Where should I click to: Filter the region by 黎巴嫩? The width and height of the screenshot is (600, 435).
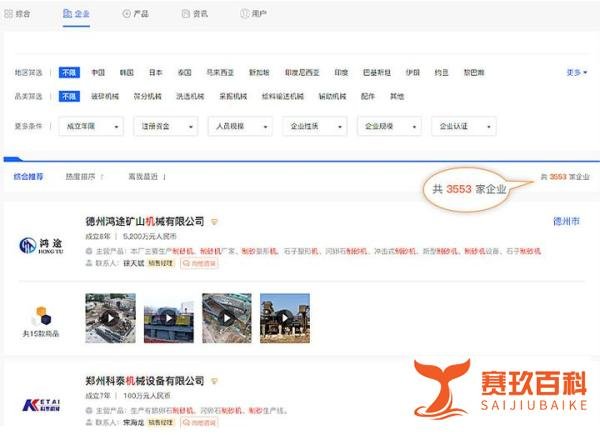[x=474, y=72]
